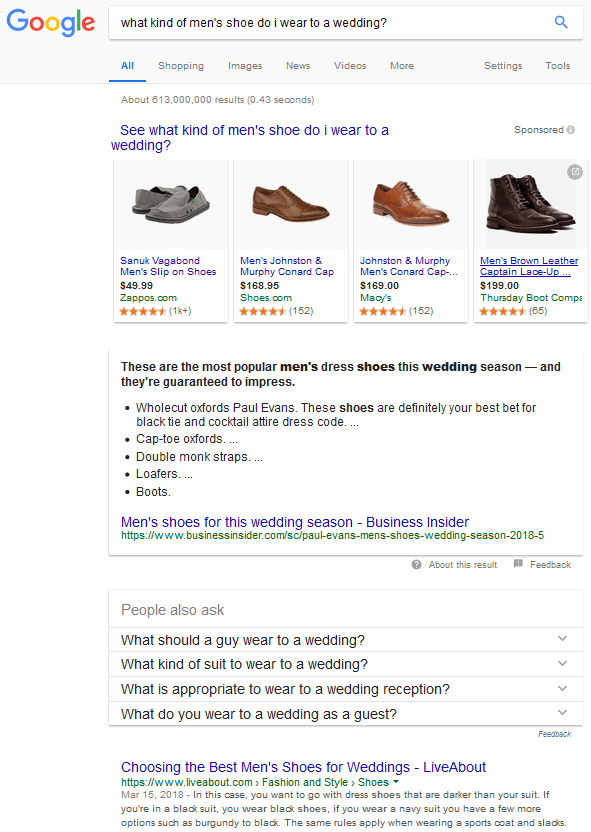Expand "What kind of suit to wear to a wedding?"
The width and height of the screenshot is (591, 832).
tap(345, 664)
